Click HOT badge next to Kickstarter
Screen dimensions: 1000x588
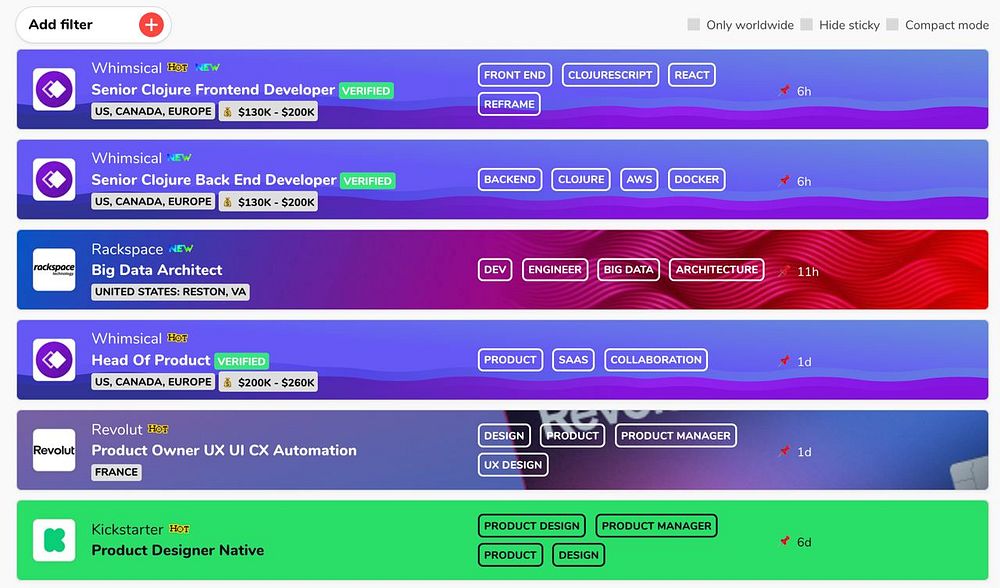[179, 529]
